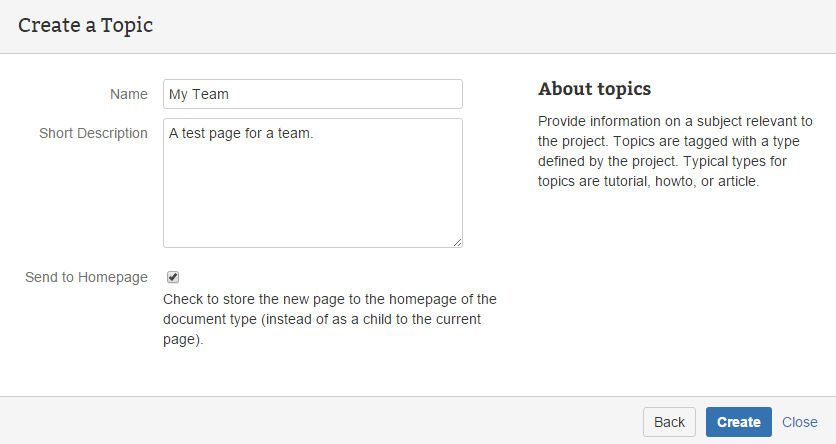Click the "Name" field label
This screenshot has height=444, width=836.
(128, 94)
